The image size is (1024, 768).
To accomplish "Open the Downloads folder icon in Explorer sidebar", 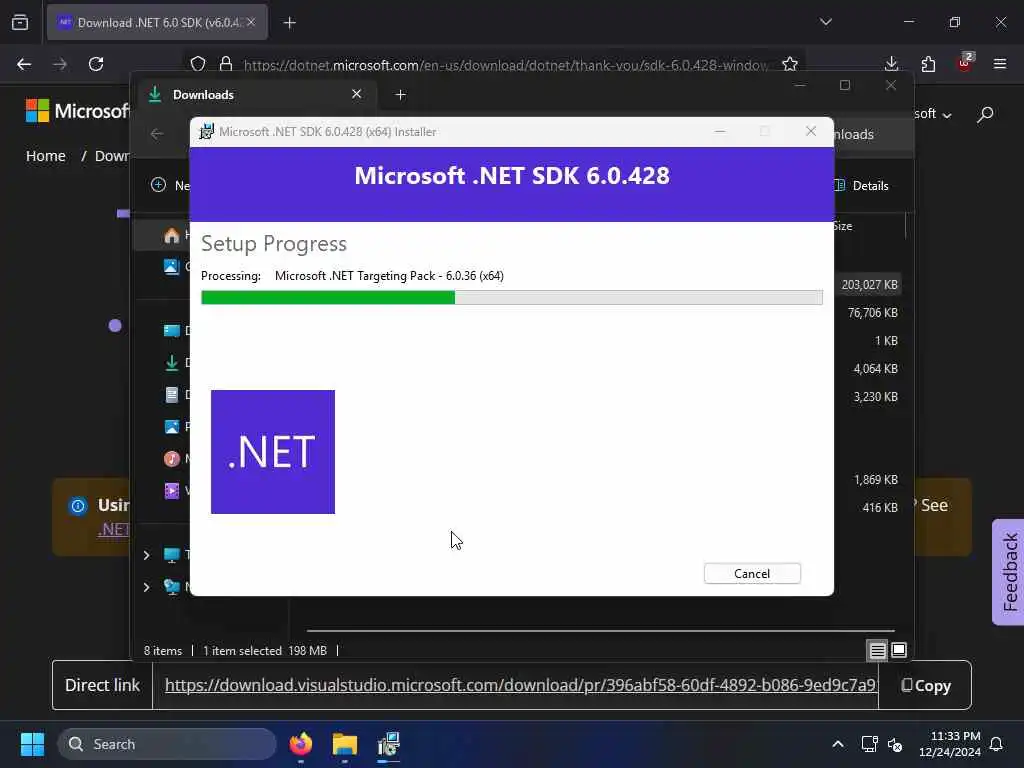I will (171, 362).
